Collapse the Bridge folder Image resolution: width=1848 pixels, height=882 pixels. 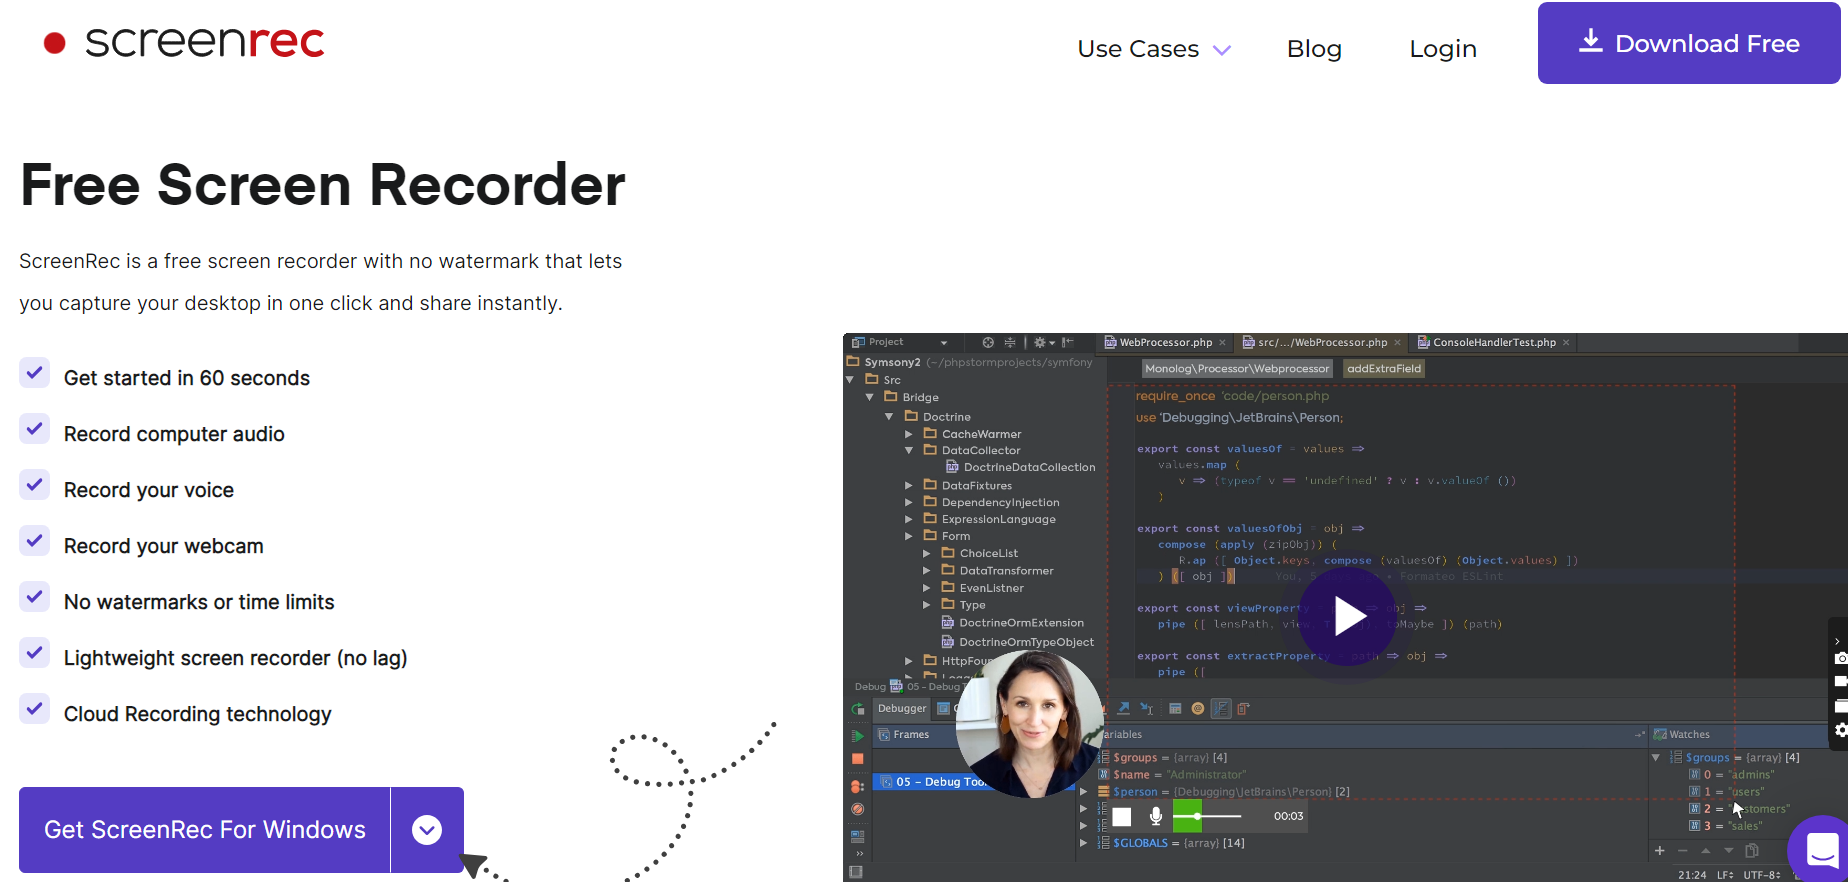pos(870,397)
